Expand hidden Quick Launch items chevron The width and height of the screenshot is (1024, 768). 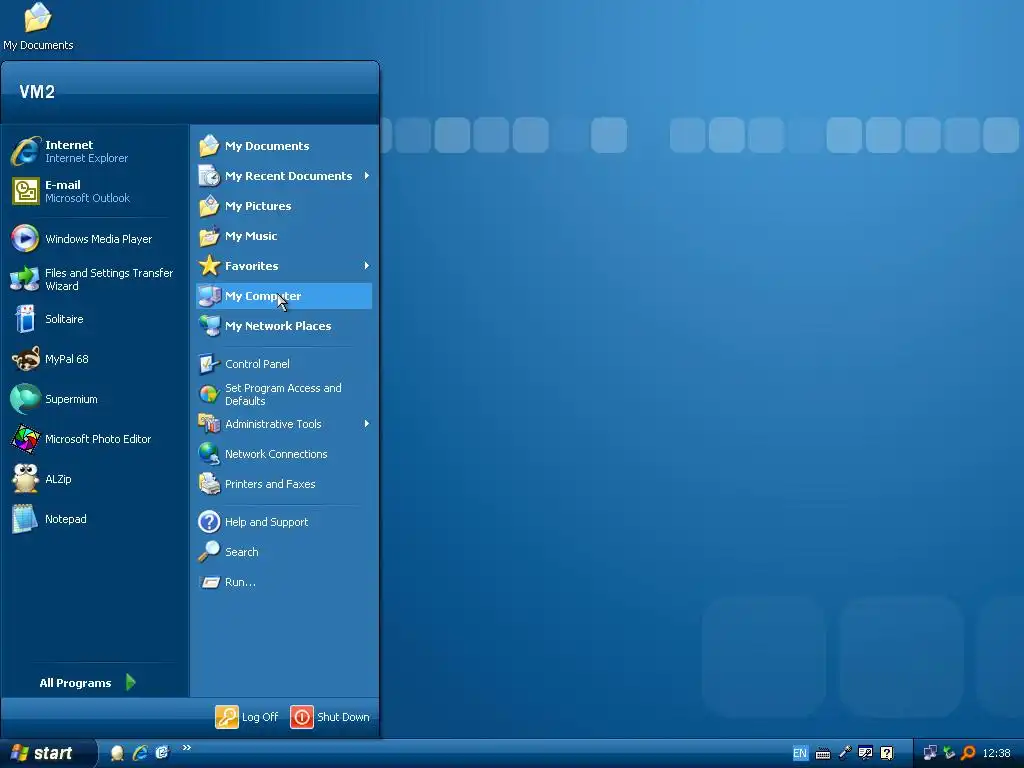click(x=187, y=748)
